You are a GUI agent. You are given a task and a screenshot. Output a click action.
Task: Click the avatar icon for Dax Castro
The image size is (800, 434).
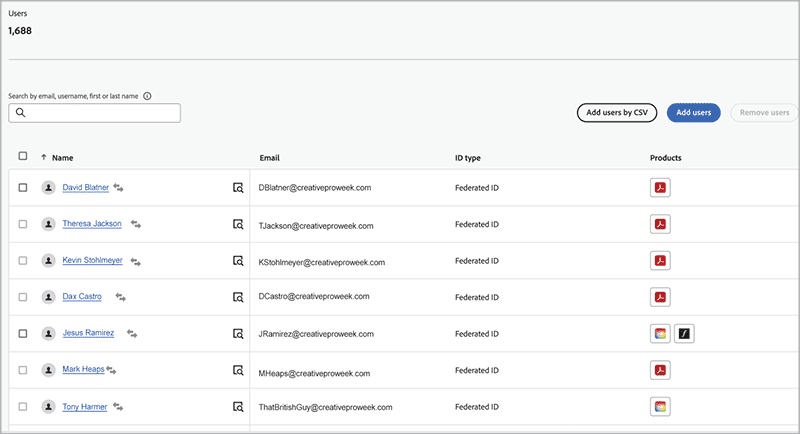coord(48,297)
